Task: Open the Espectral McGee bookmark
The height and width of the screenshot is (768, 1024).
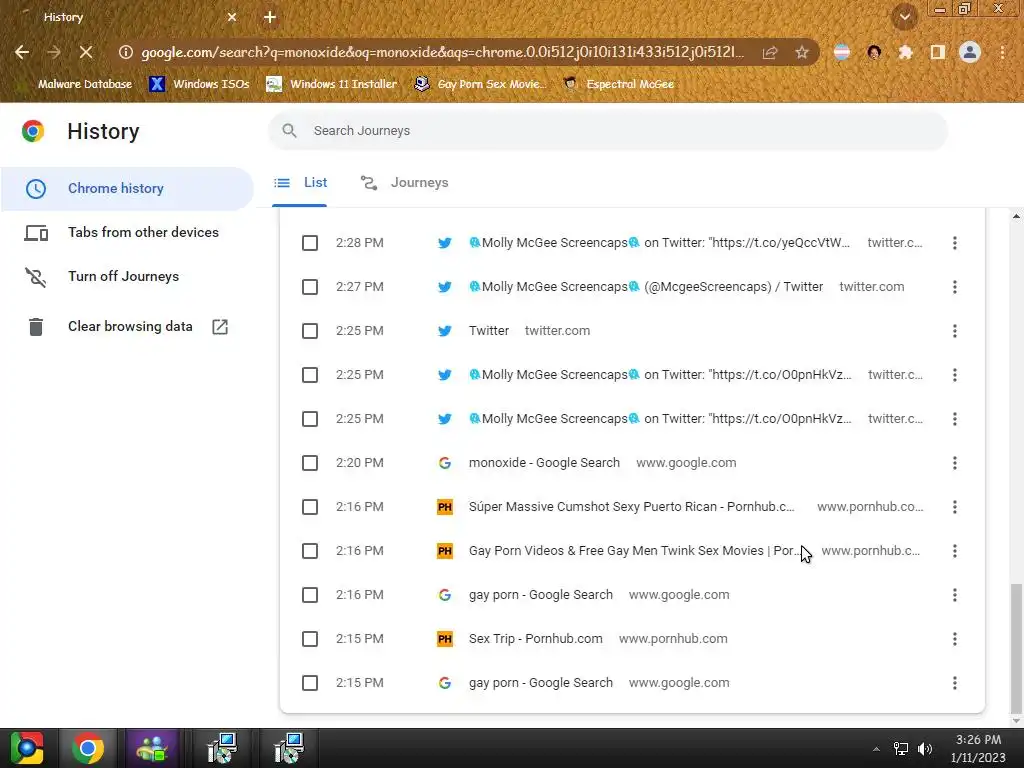Action: pos(618,84)
